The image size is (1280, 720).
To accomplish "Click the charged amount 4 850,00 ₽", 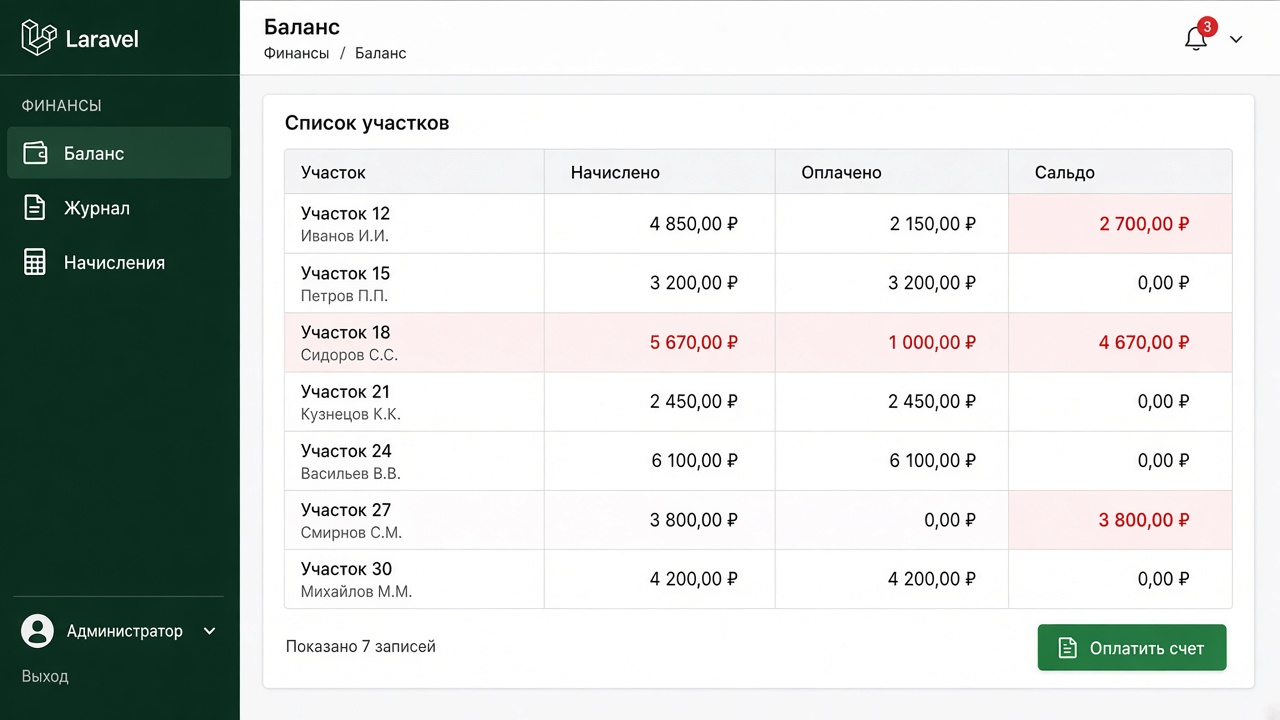I will [x=694, y=224].
